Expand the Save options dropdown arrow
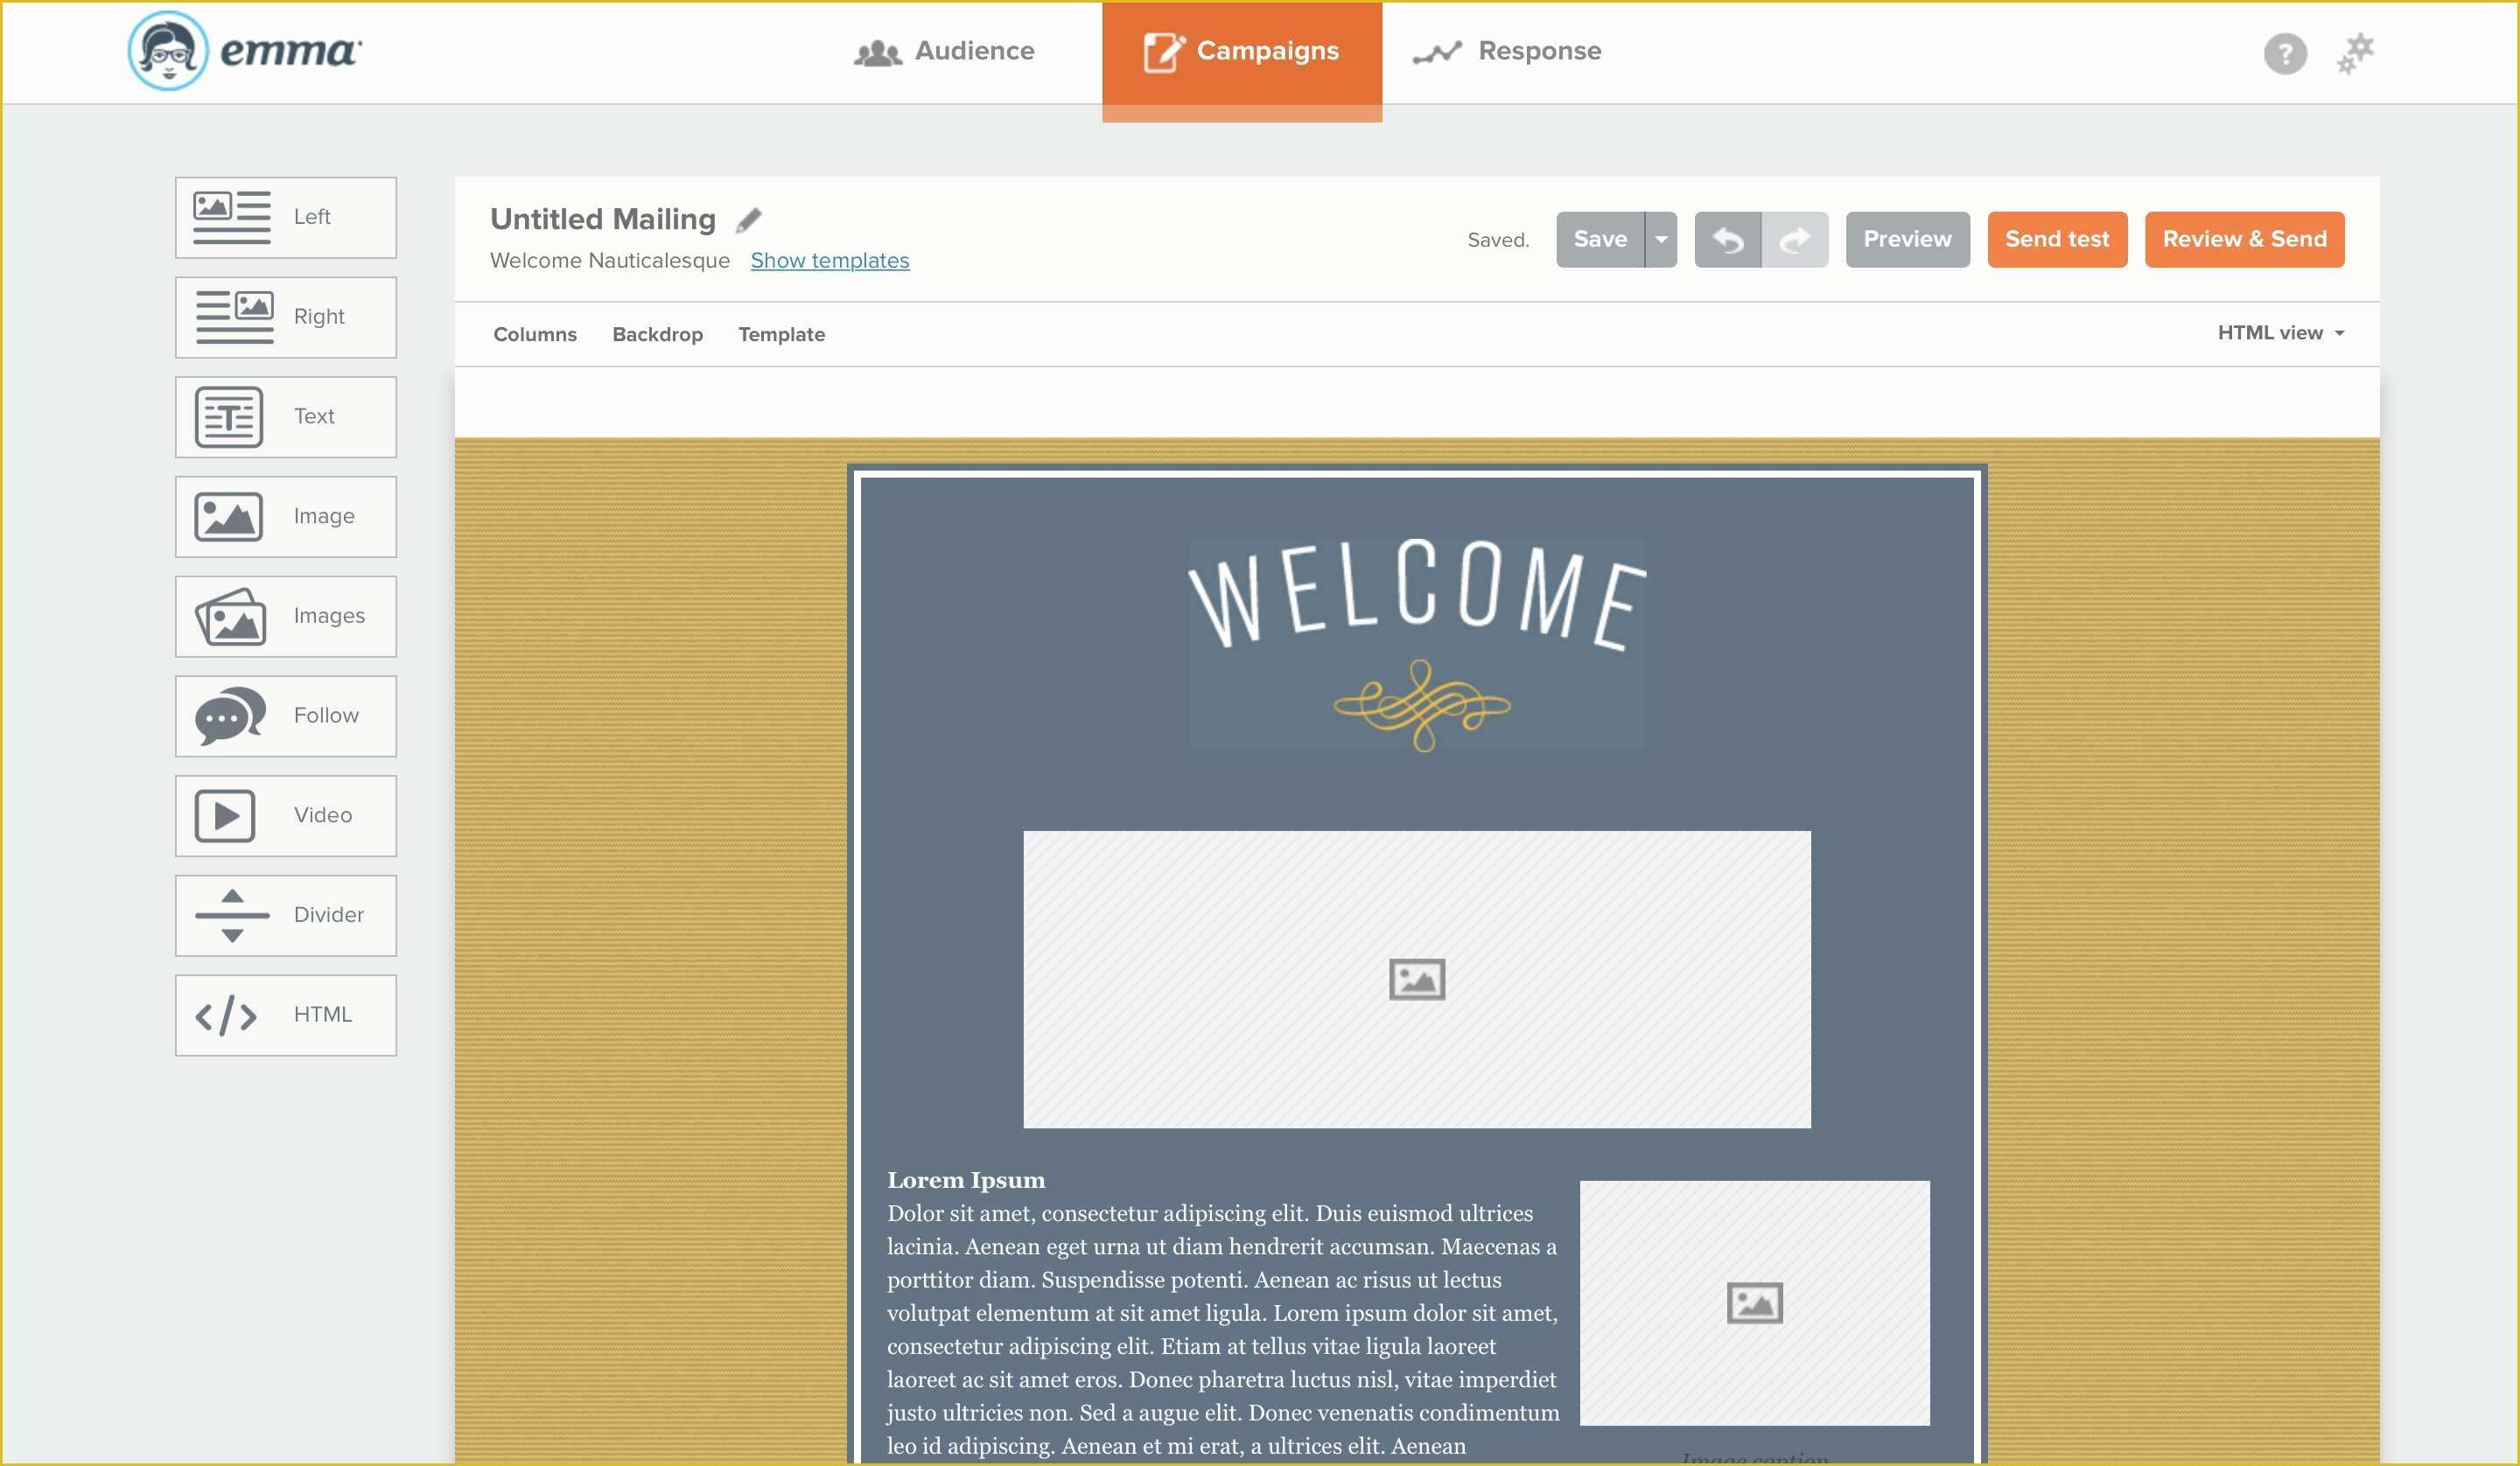This screenshot has width=2520, height=1466. (1660, 239)
